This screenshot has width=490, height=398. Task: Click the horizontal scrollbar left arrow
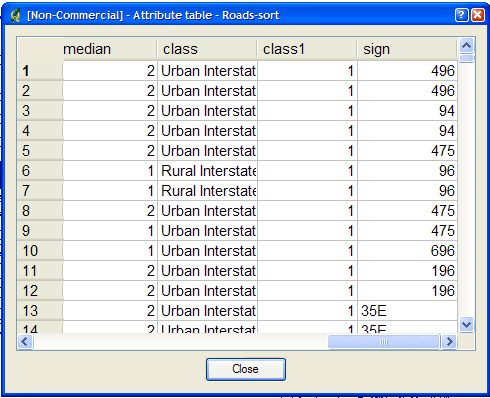pos(25,342)
